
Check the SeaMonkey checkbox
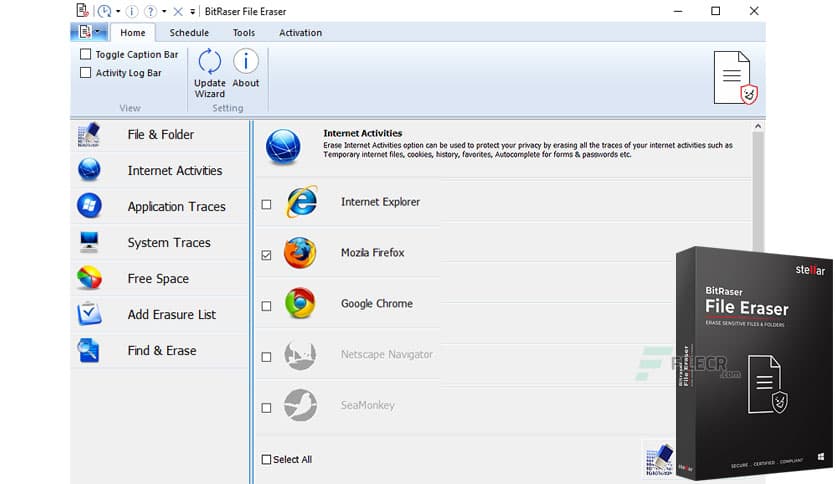coord(267,408)
